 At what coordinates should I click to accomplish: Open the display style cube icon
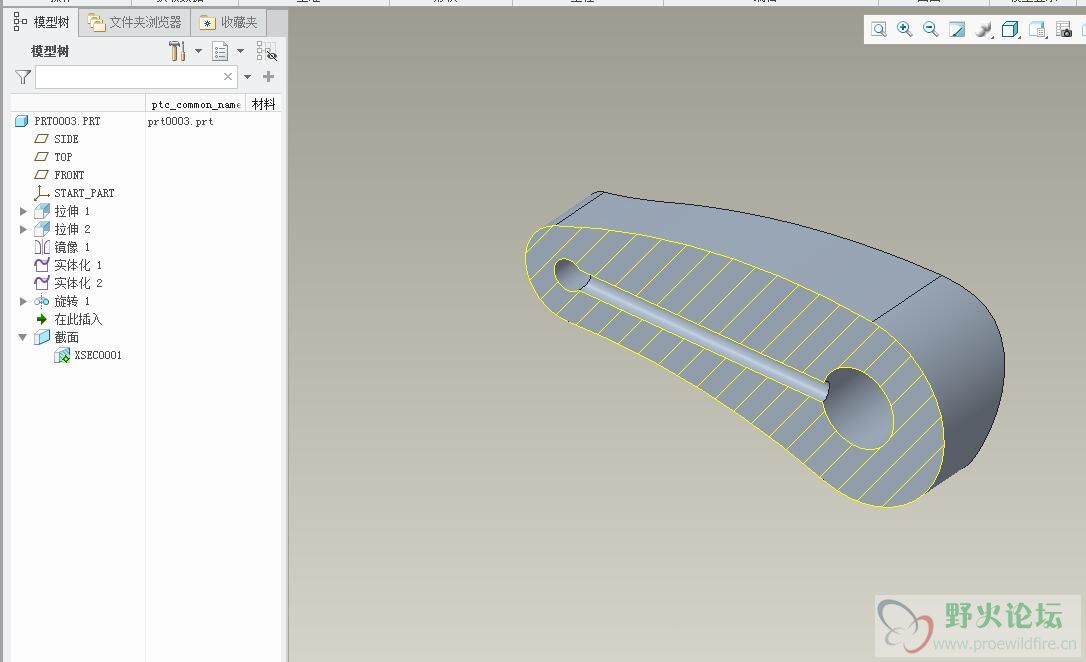(1010, 29)
